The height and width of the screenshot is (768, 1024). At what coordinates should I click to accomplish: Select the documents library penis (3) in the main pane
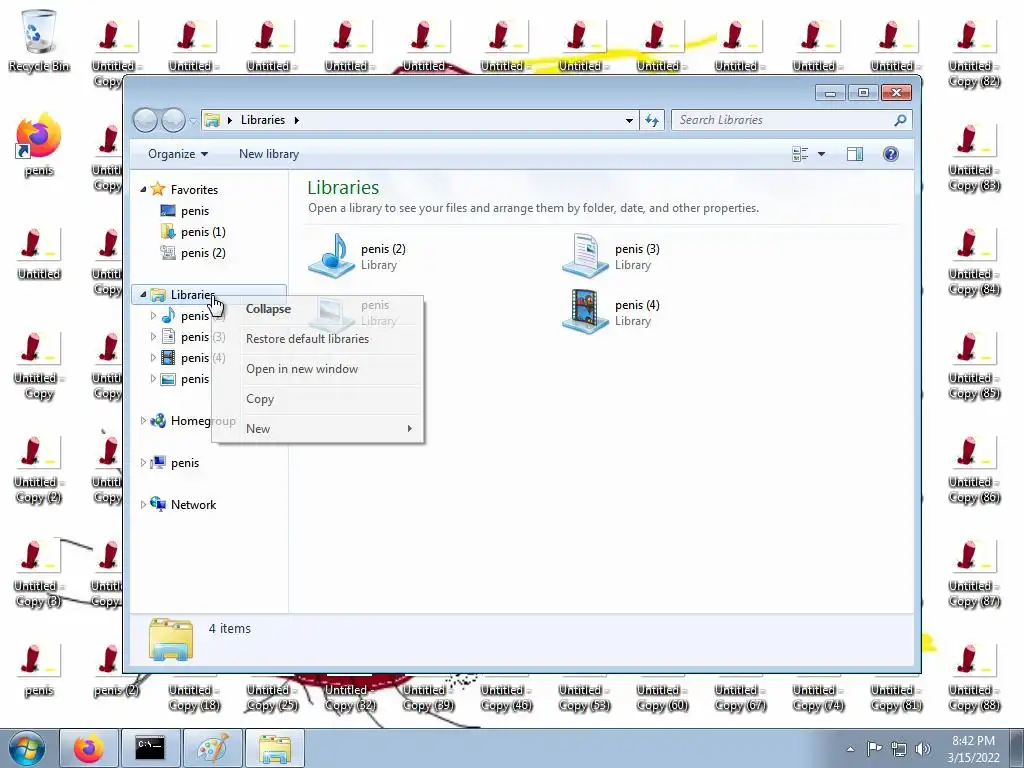(612, 256)
